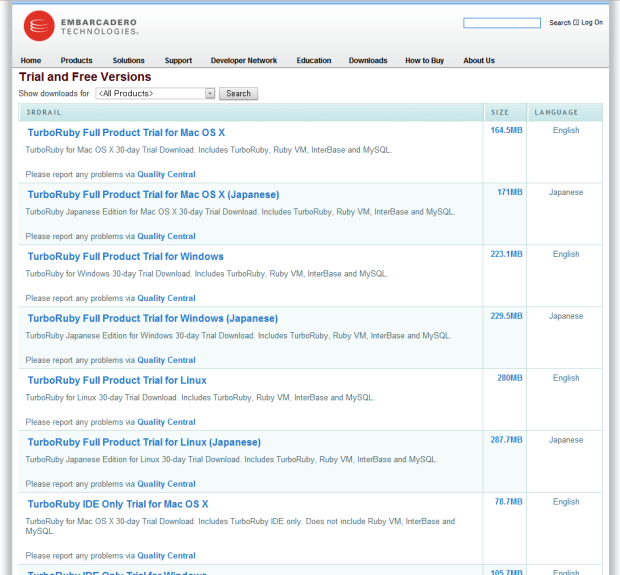This screenshot has height=575, width=620.
Task: Click the small icon between Search and Log On
Action: [576, 23]
